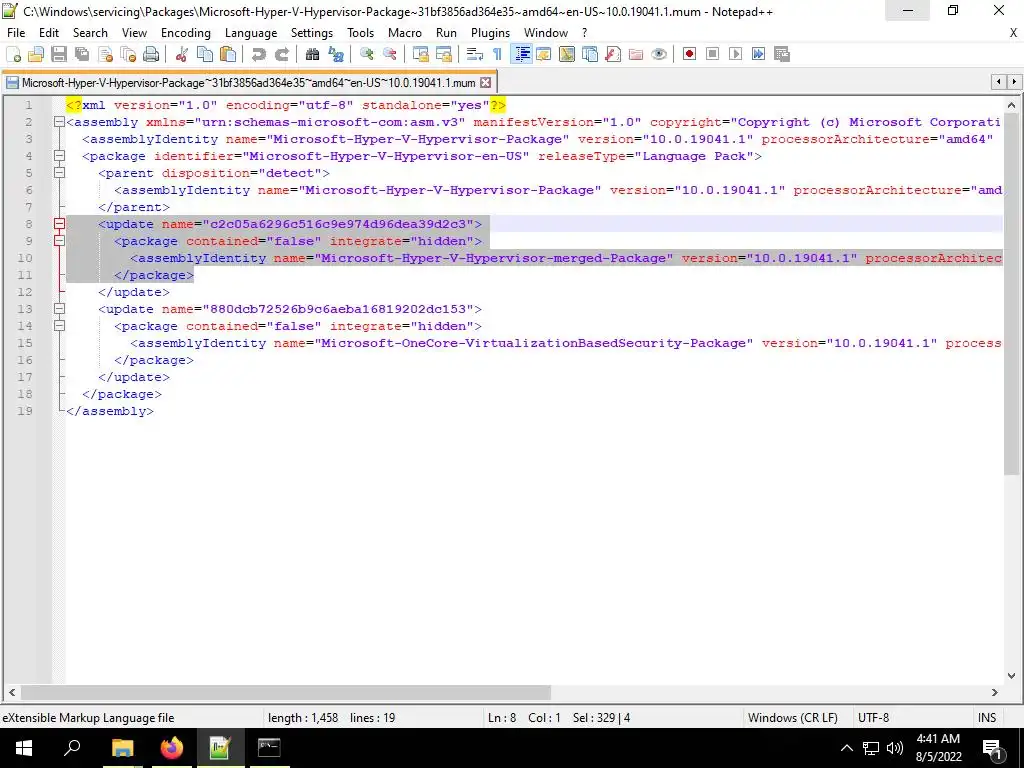Open the Macro menu
The height and width of the screenshot is (768, 1024).
coord(405,33)
